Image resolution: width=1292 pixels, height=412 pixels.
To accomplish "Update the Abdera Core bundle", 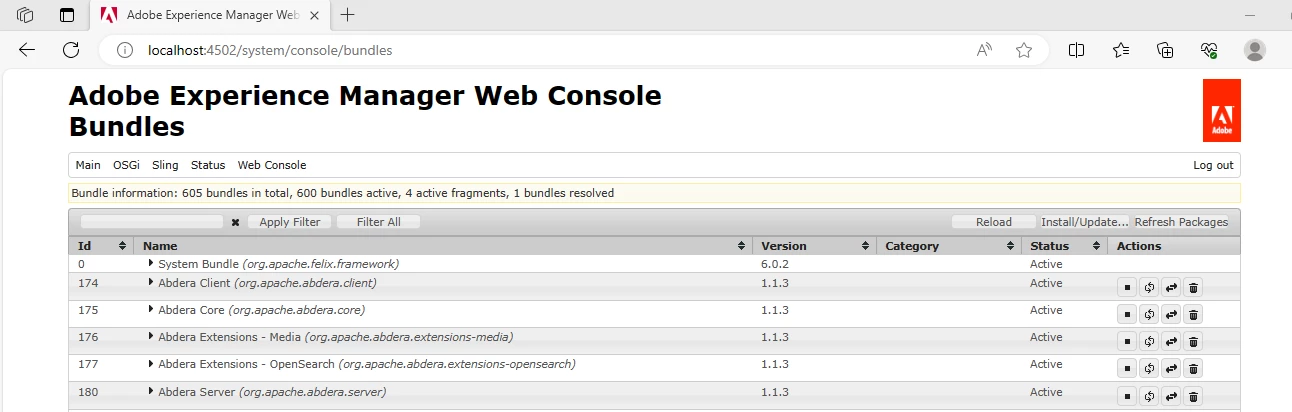I will [1171, 314].
